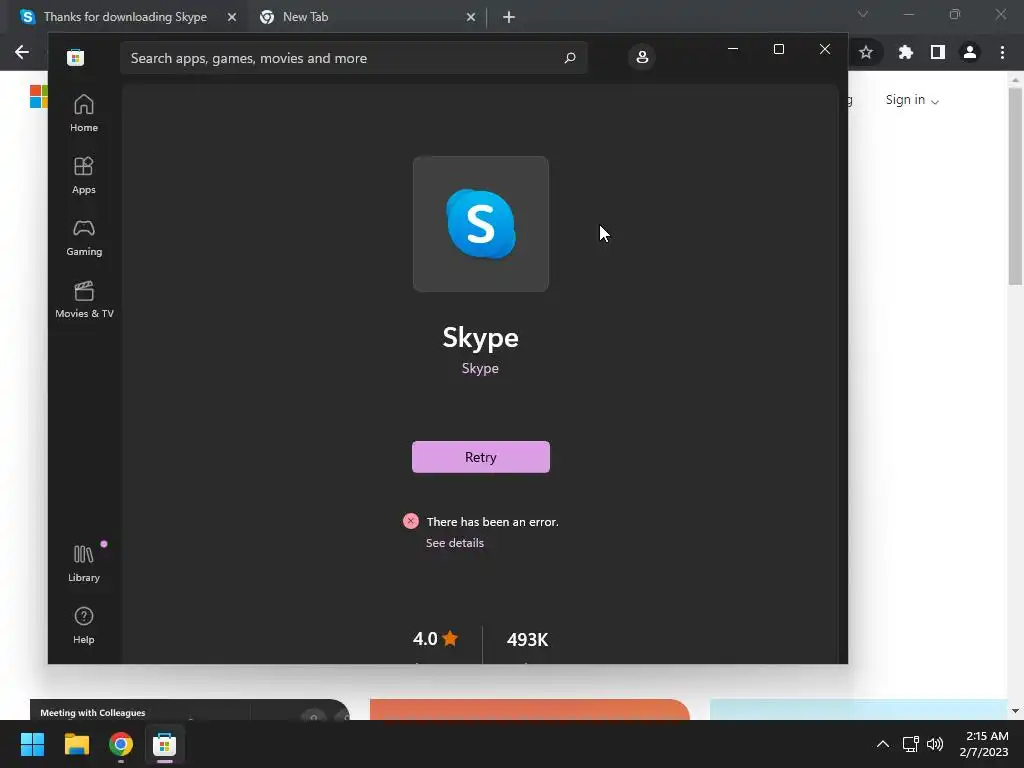Image resolution: width=1024 pixels, height=768 pixels.
Task: Minimize the Microsoft Store window
Action: click(733, 49)
